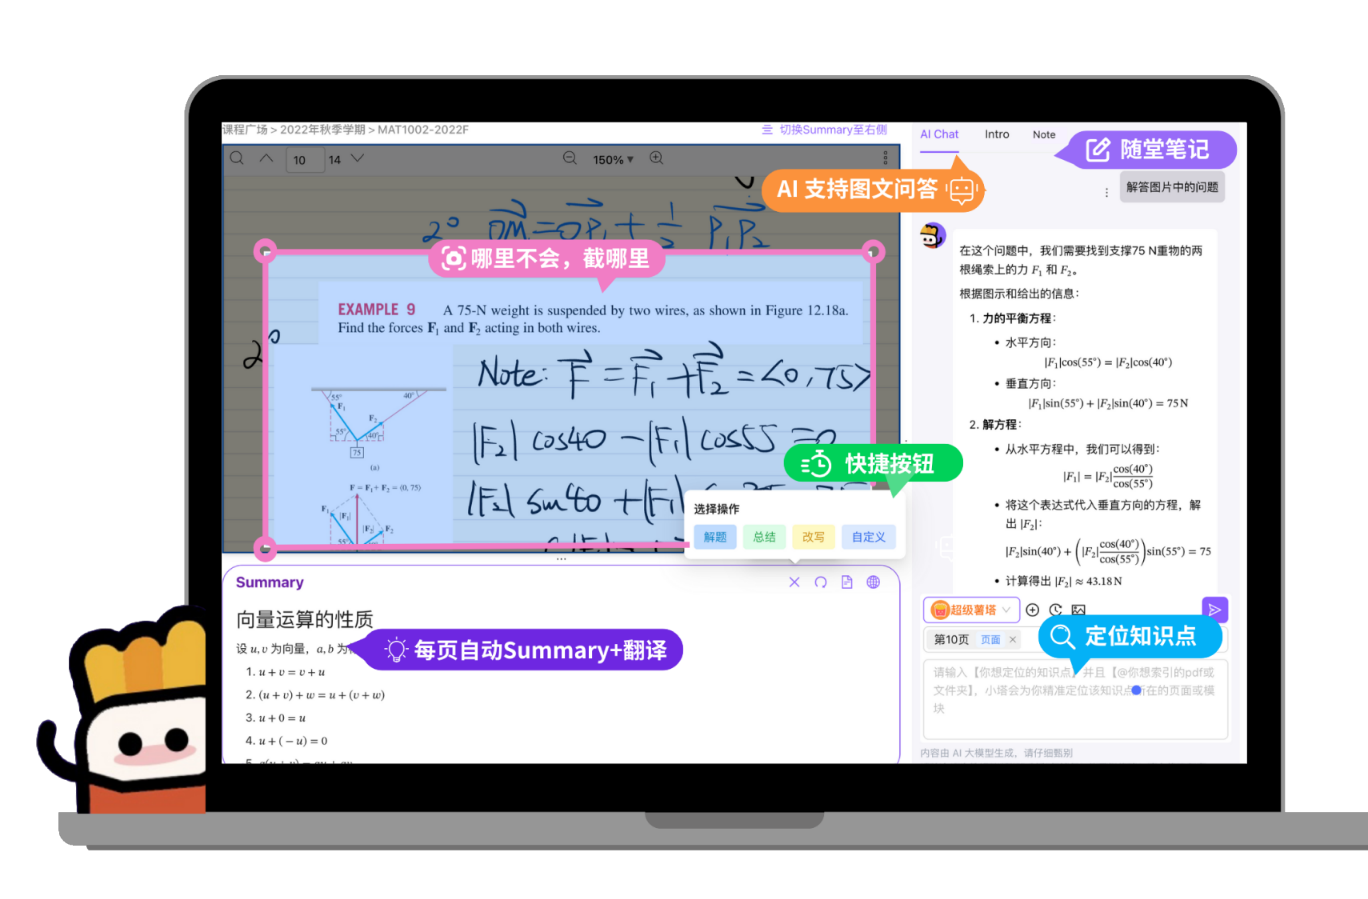Click the plus icon next to model selector
This screenshot has width=1368, height=899.
(x=1032, y=609)
